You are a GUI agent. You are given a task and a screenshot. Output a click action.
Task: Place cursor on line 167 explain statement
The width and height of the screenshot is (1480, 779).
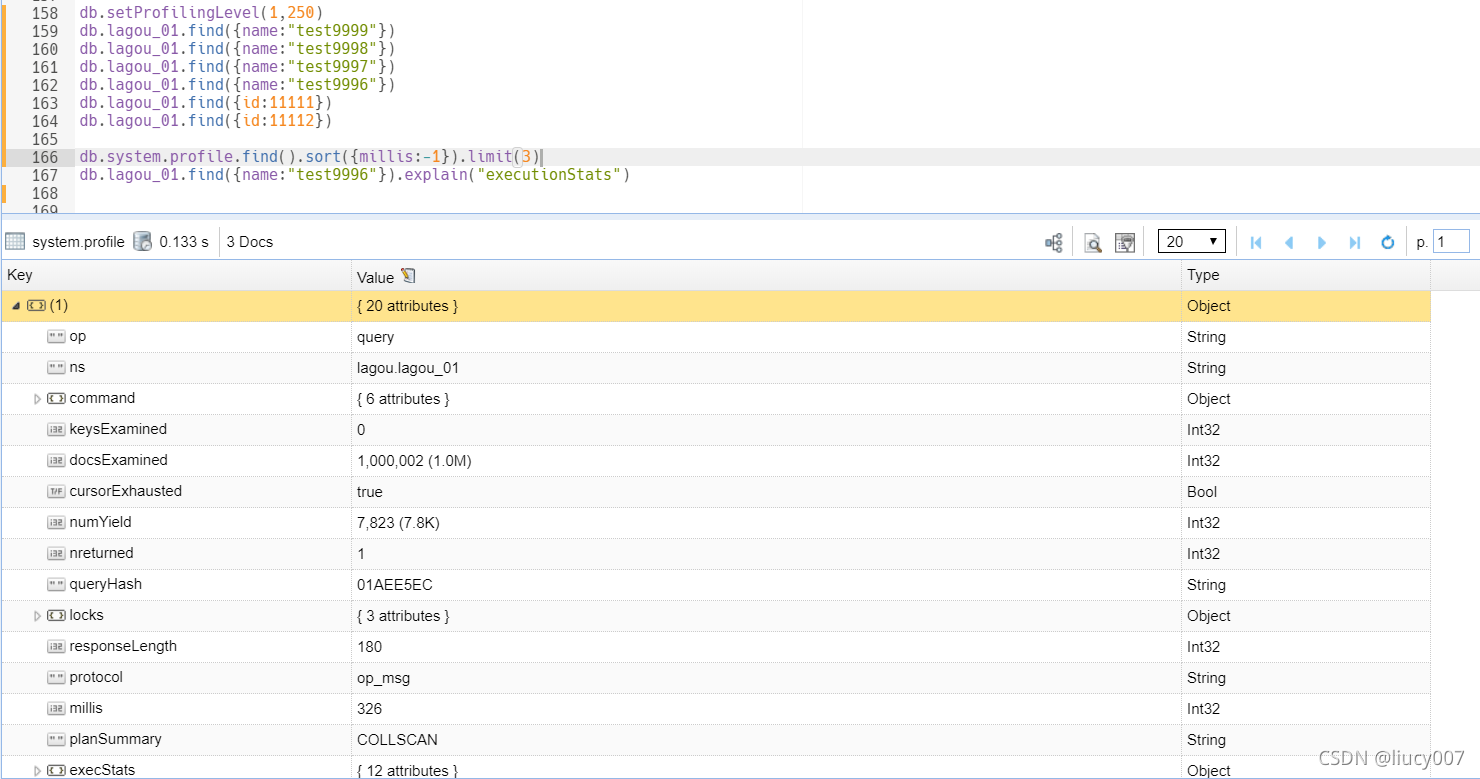pyautogui.click(x=355, y=175)
